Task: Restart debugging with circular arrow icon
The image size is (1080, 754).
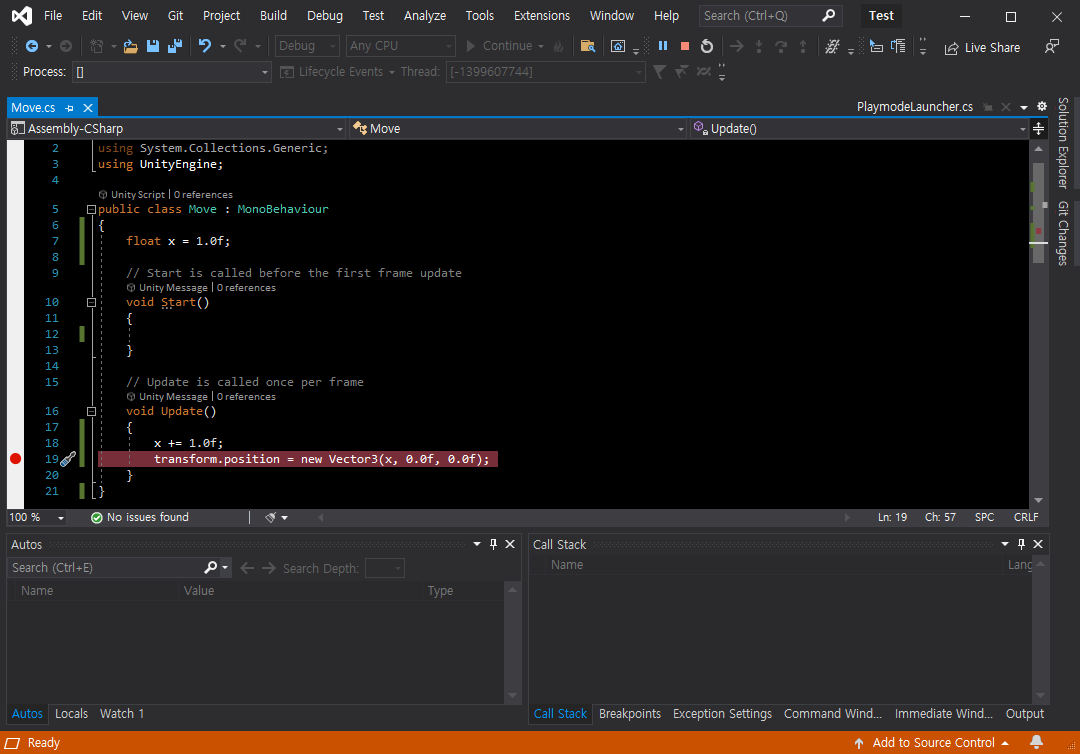Action: tap(707, 46)
